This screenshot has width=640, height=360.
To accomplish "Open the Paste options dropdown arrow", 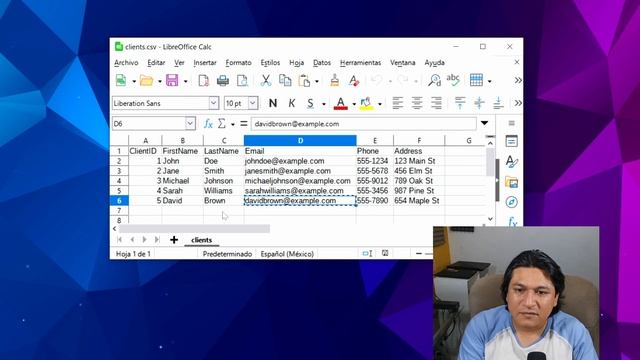I will coord(317,81).
